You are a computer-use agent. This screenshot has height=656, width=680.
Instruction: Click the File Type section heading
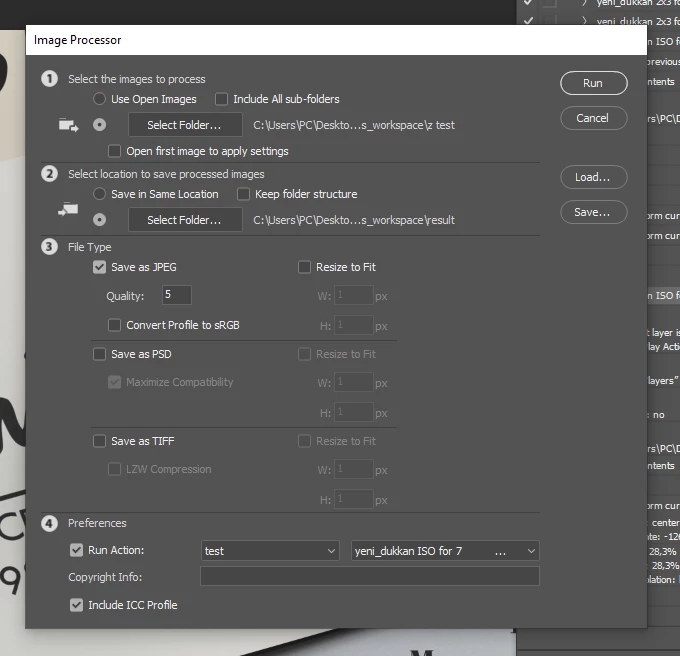[x=90, y=247]
